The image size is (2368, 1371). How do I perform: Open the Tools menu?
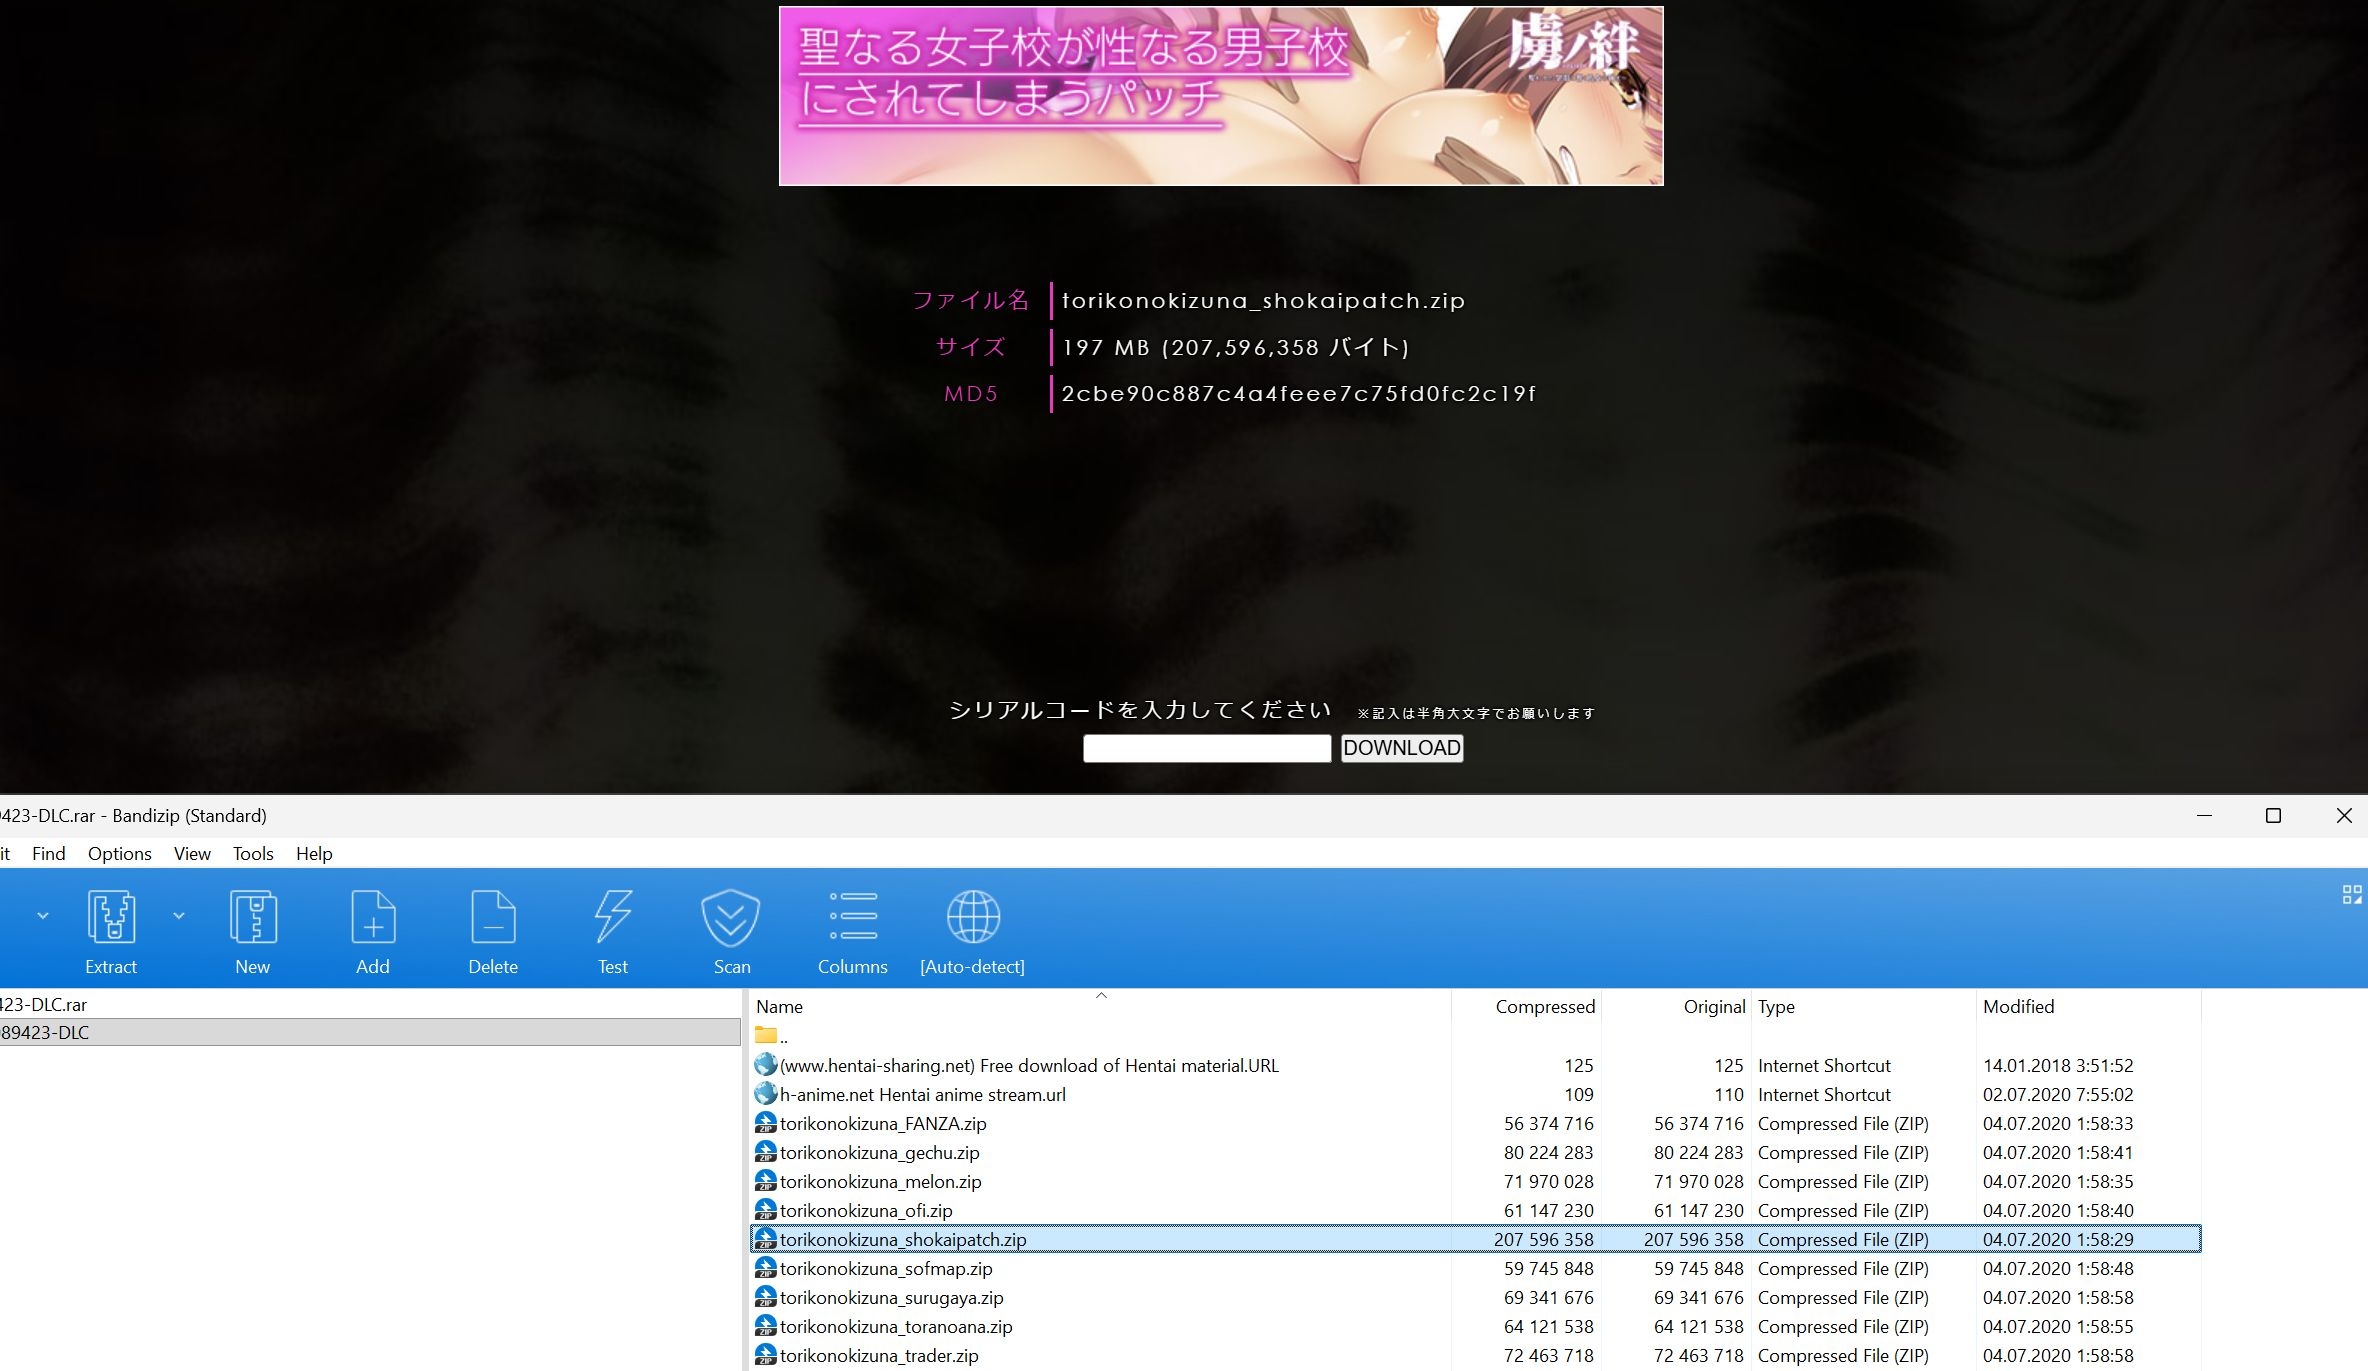(x=253, y=853)
